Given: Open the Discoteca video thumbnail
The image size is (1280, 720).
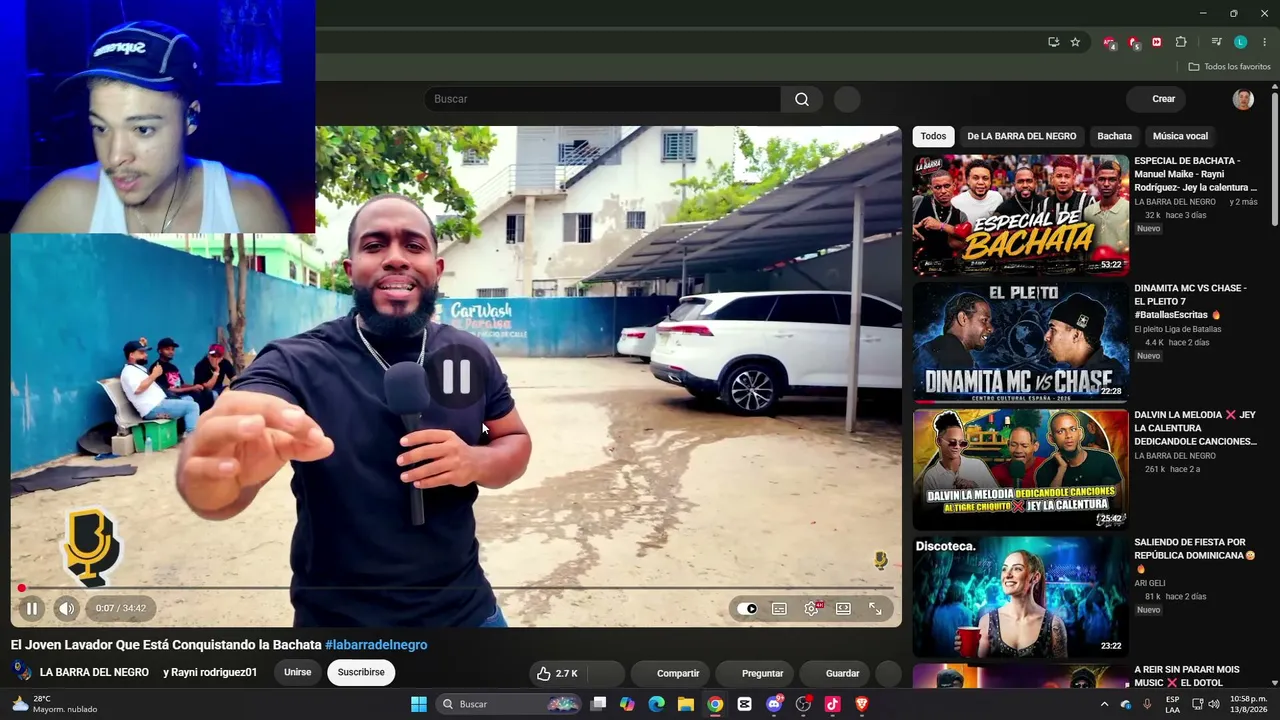Looking at the screenshot, I should click(1020, 596).
